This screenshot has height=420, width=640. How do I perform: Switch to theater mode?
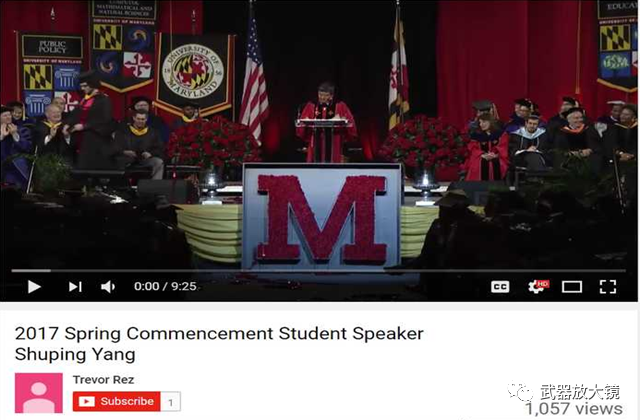coord(572,287)
